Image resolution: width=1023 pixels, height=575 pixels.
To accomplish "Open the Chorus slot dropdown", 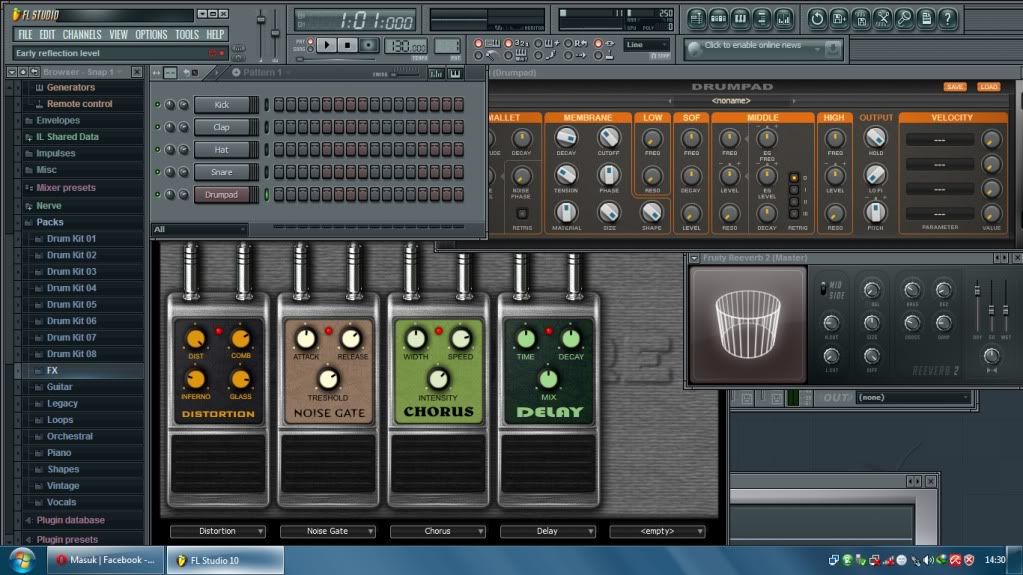I will point(438,531).
